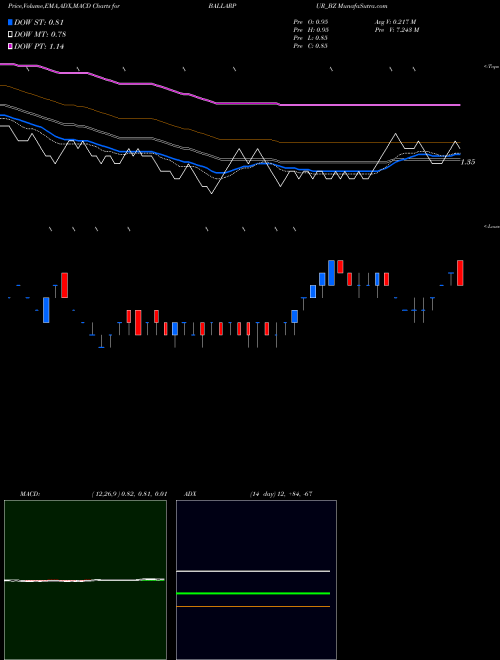The height and width of the screenshot is (660, 500).
Task: Click the green line in ADX panel
Action: coord(253,593)
